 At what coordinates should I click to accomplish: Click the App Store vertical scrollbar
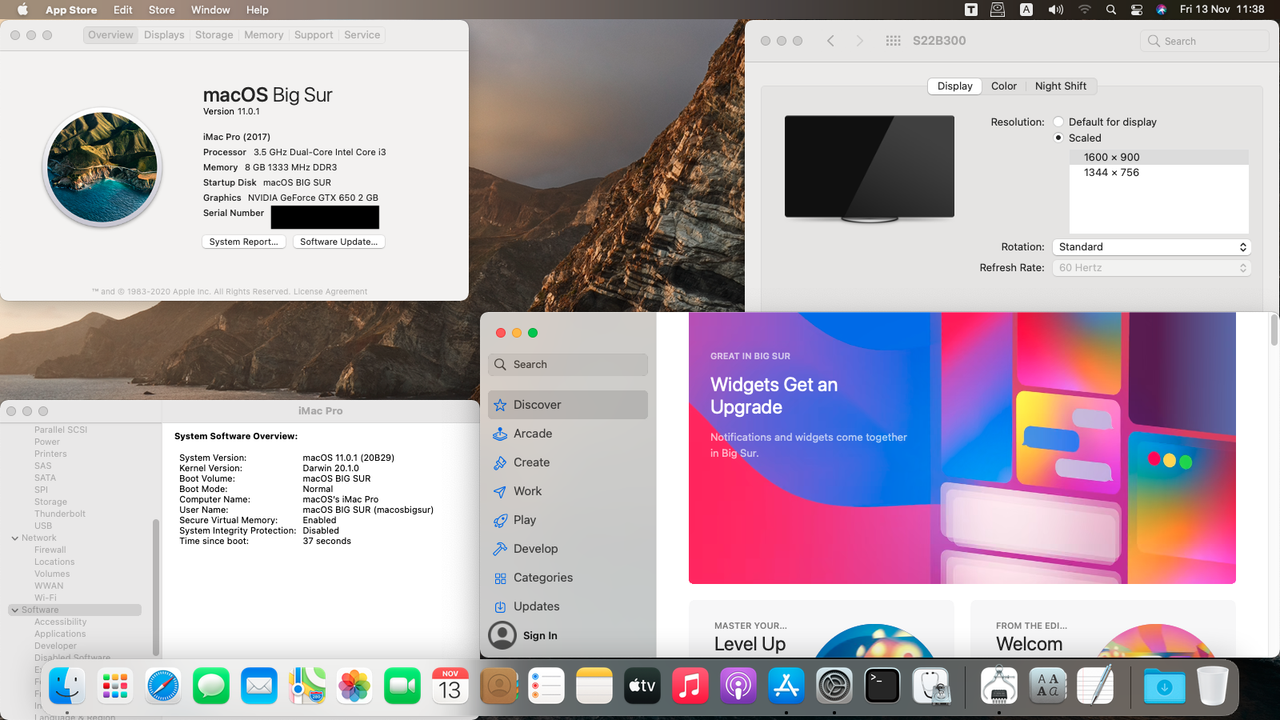click(1274, 330)
